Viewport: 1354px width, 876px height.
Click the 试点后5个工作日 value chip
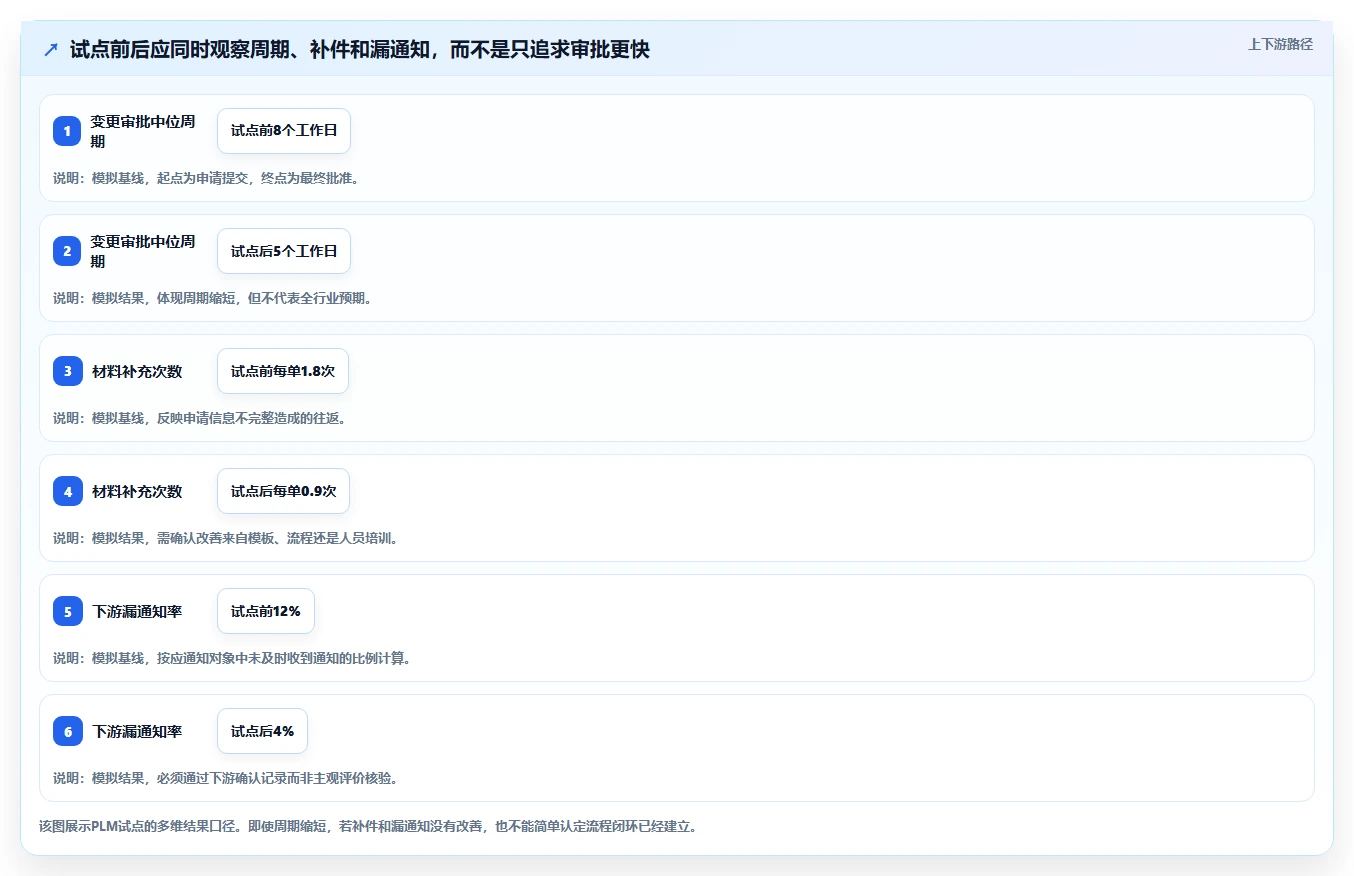[284, 251]
